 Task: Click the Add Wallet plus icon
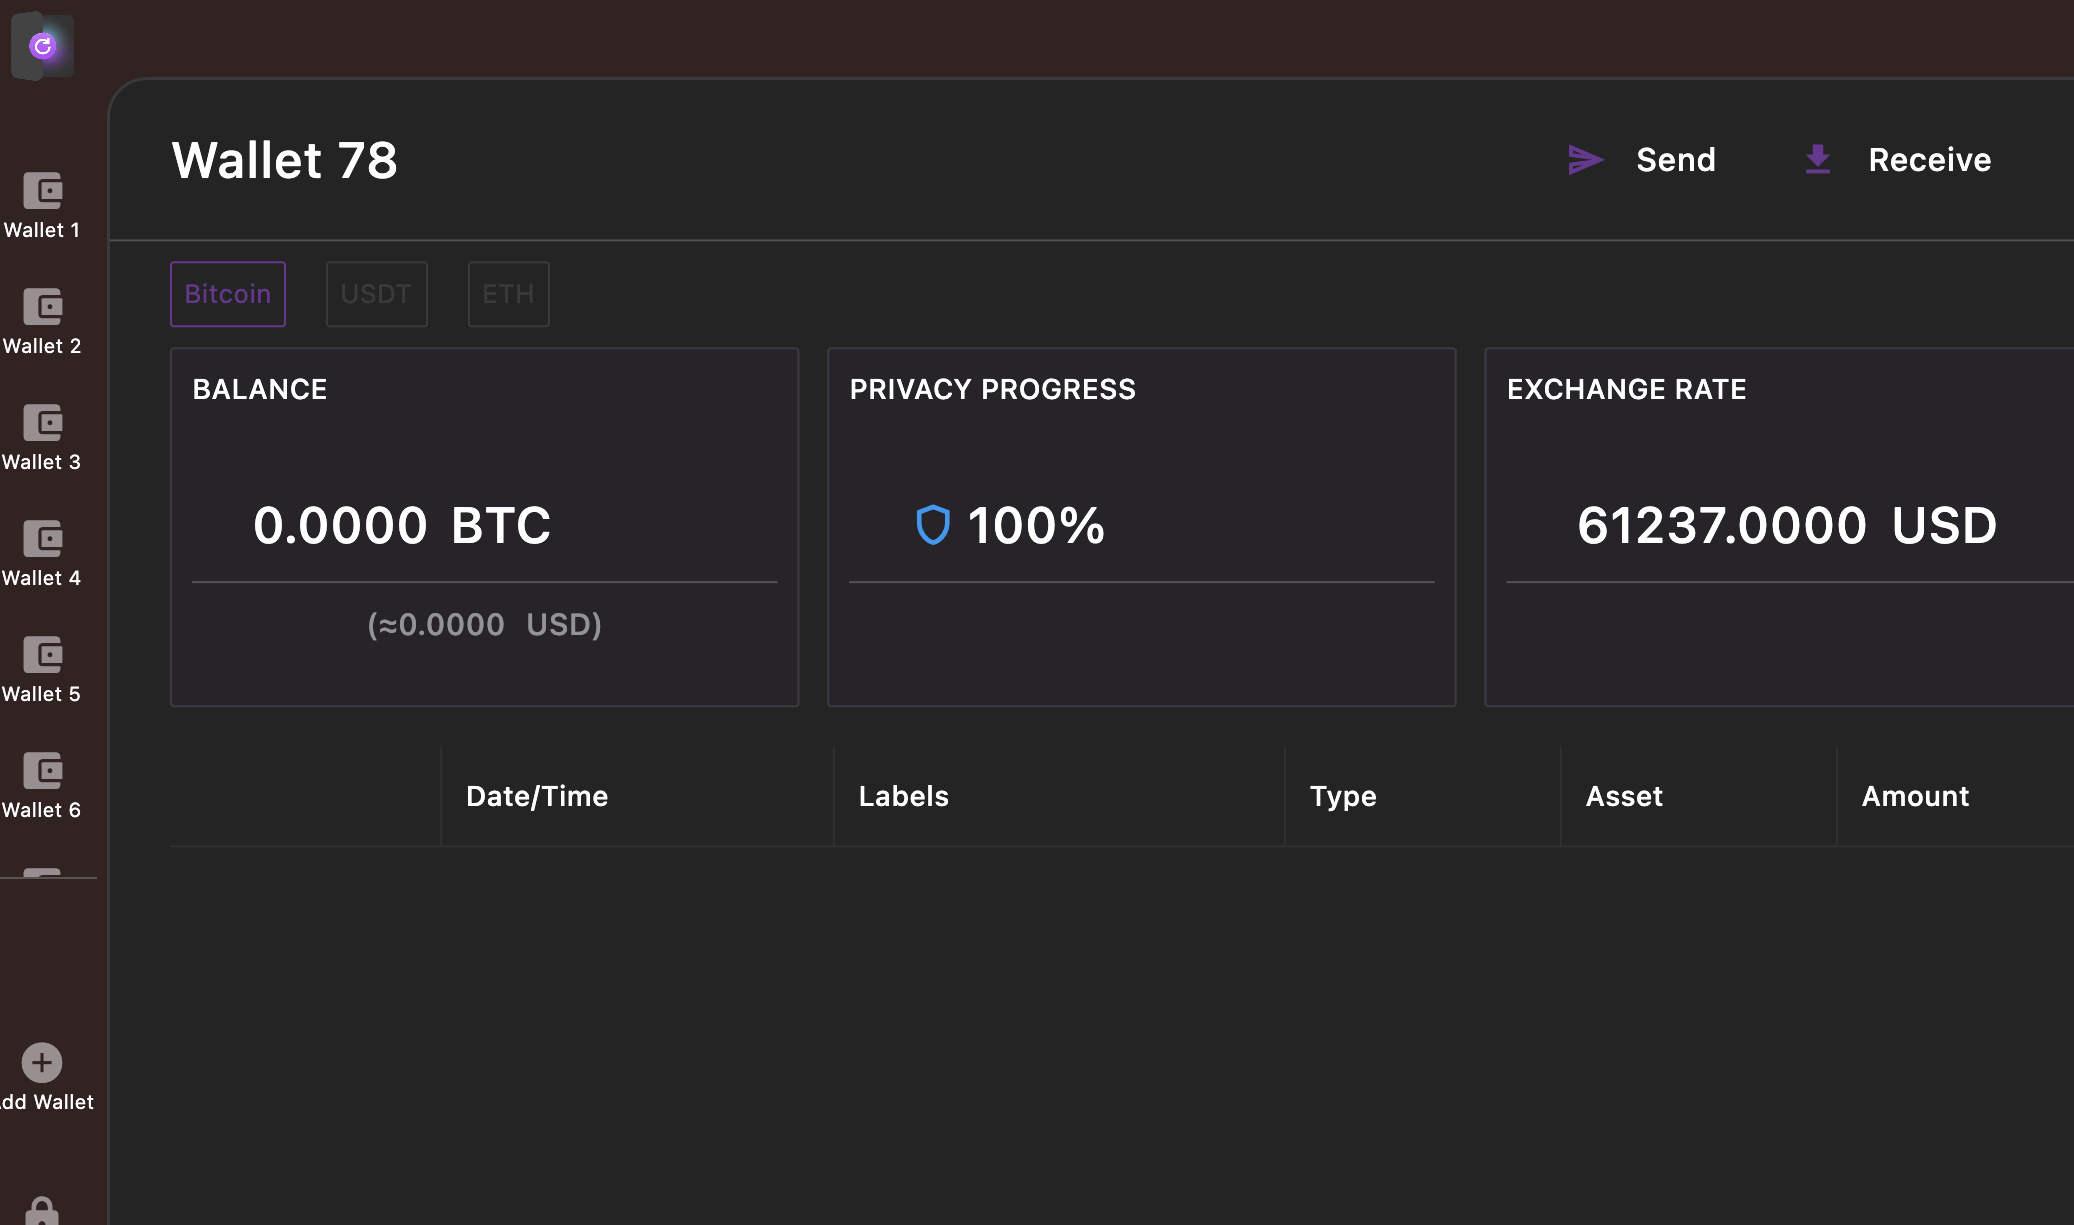coord(42,1063)
